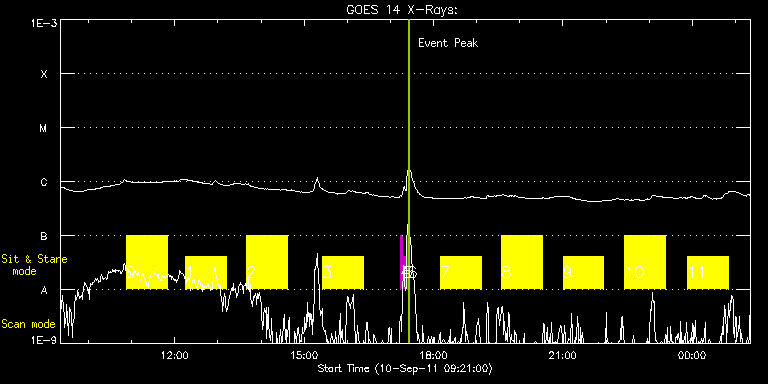The width and height of the screenshot is (768, 384).
Task: Click the 18:00 time axis label
Action: click(x=433, y=355)
